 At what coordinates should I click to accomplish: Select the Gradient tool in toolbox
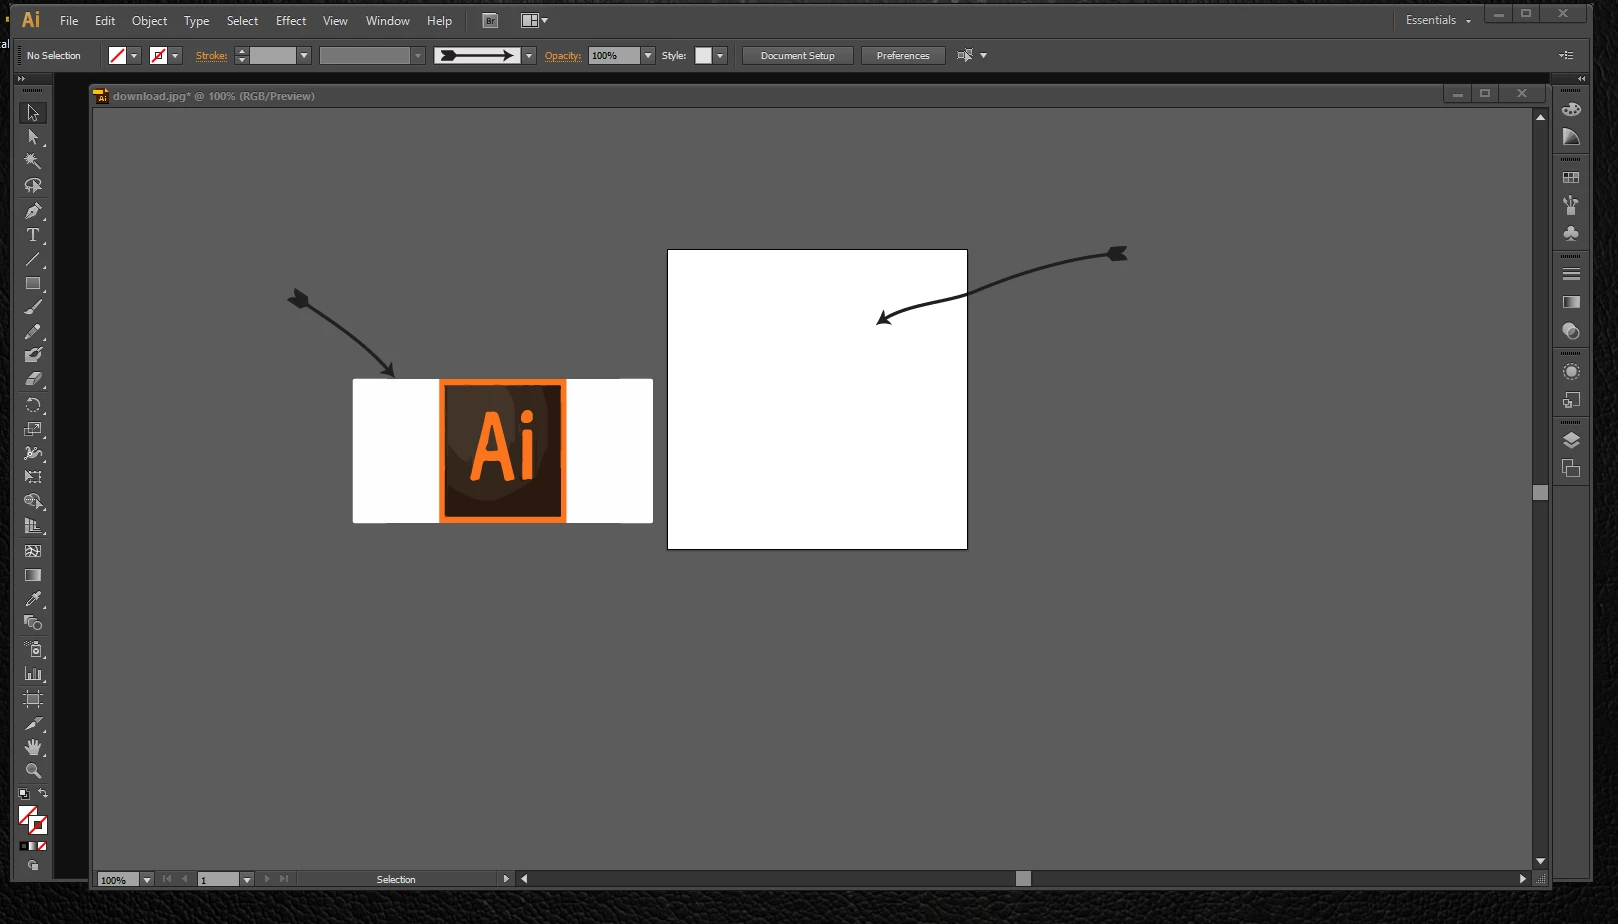click(33, 575)
